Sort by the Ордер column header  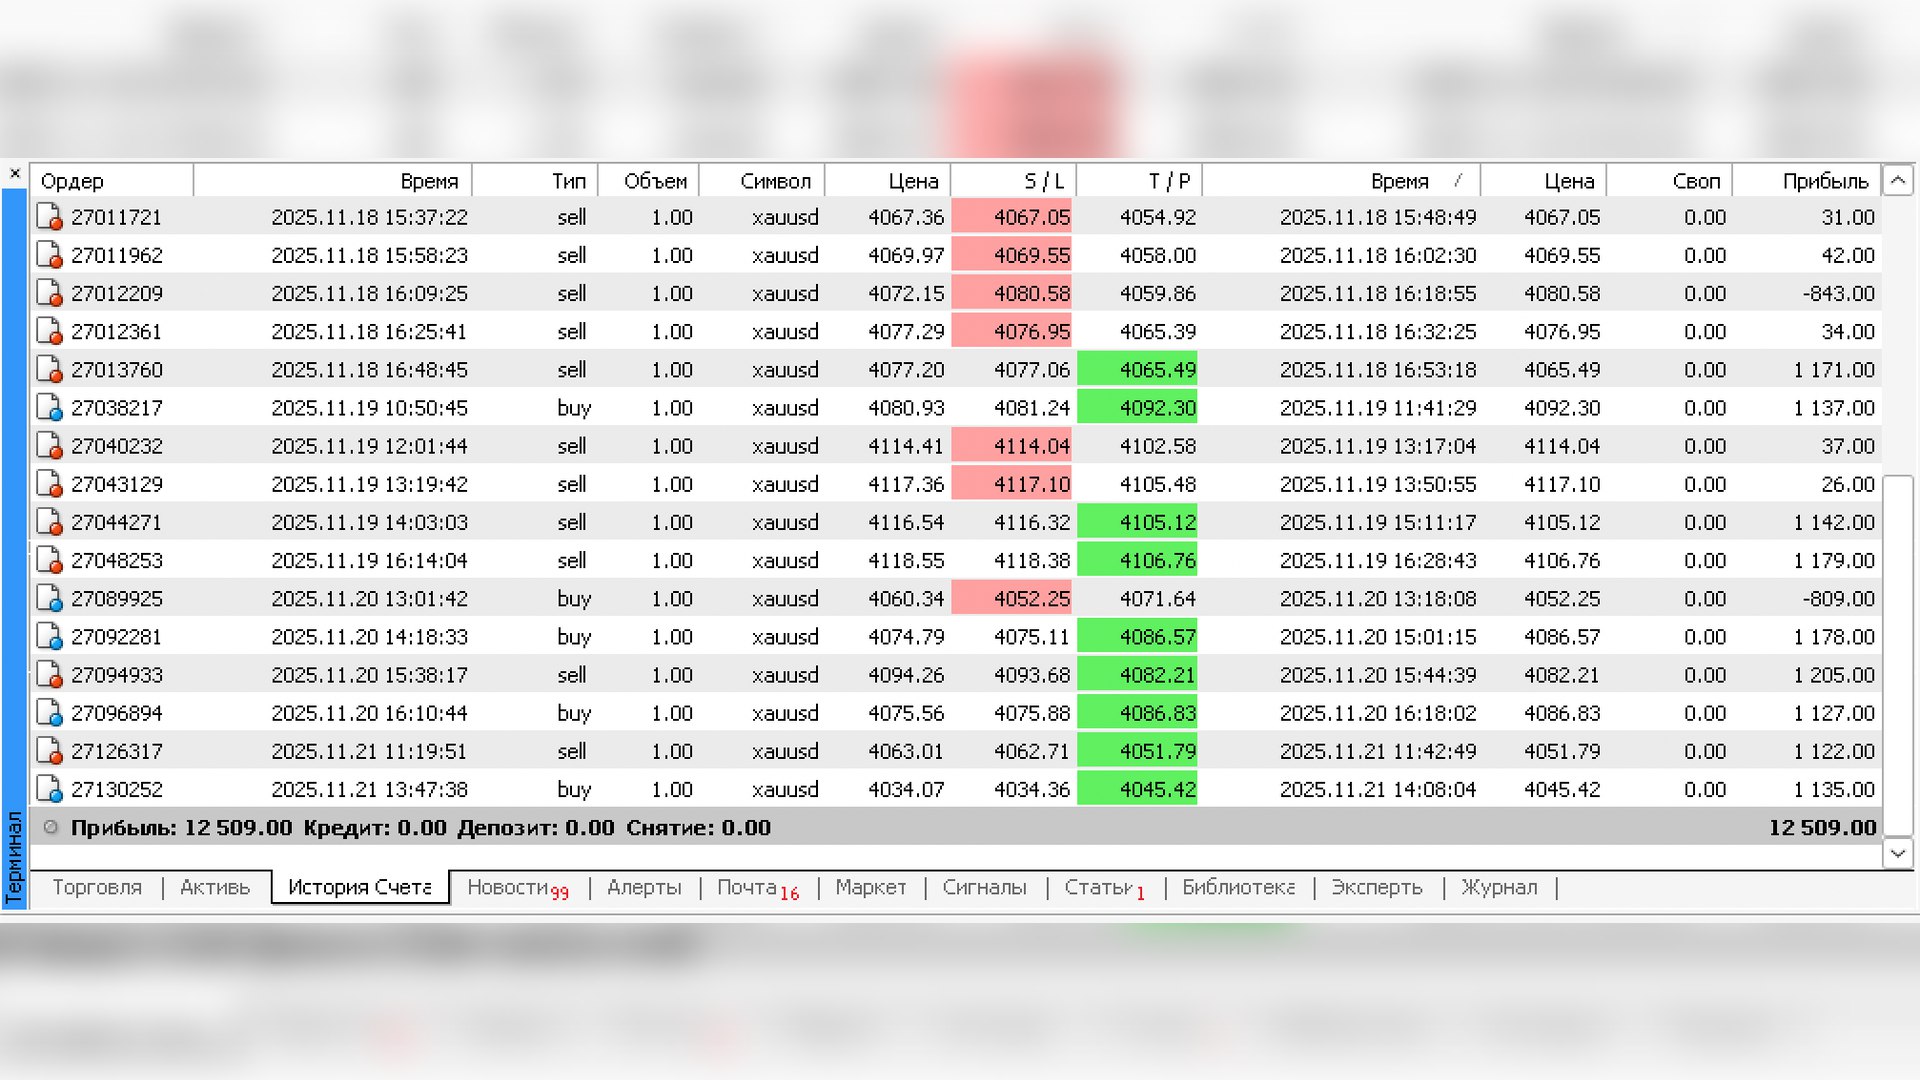point(112,181)
